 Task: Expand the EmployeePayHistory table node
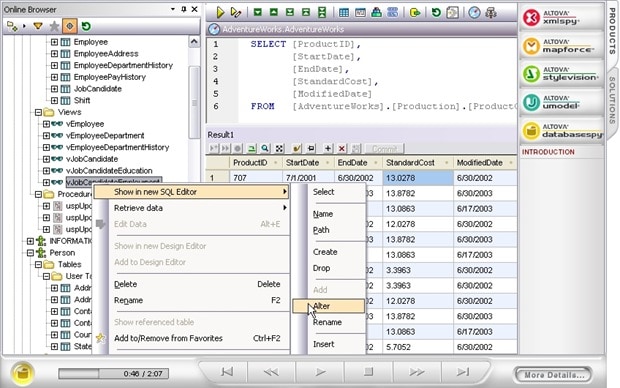54,77
